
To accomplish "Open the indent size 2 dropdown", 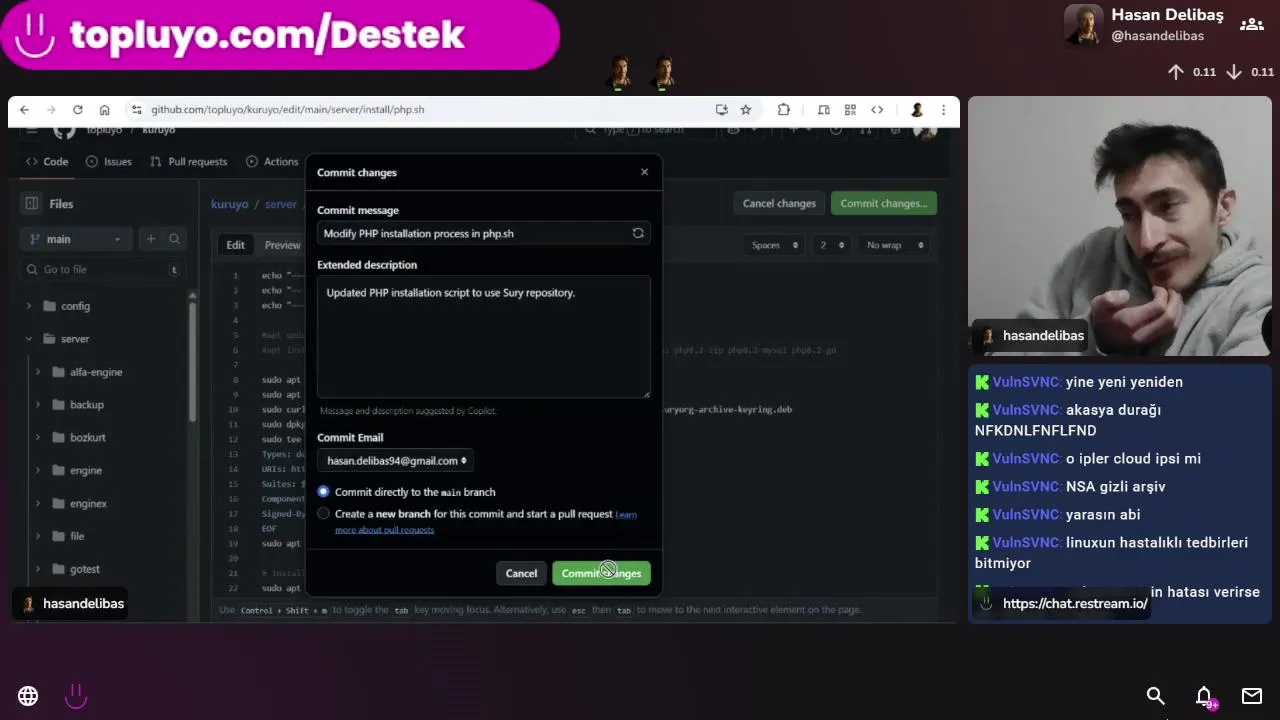I will pos(831,245).
